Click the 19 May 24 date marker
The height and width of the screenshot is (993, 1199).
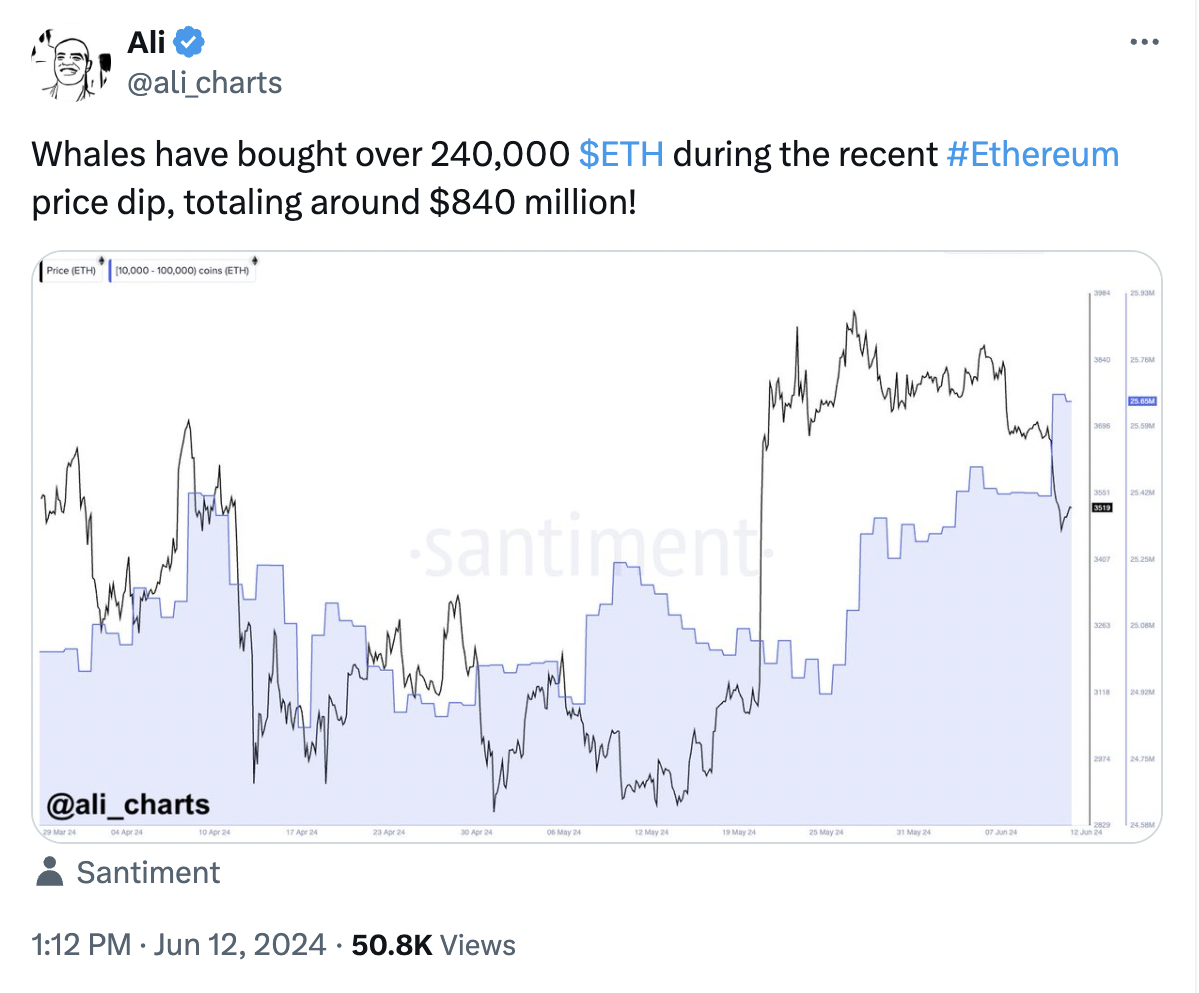tap(739, 832)
